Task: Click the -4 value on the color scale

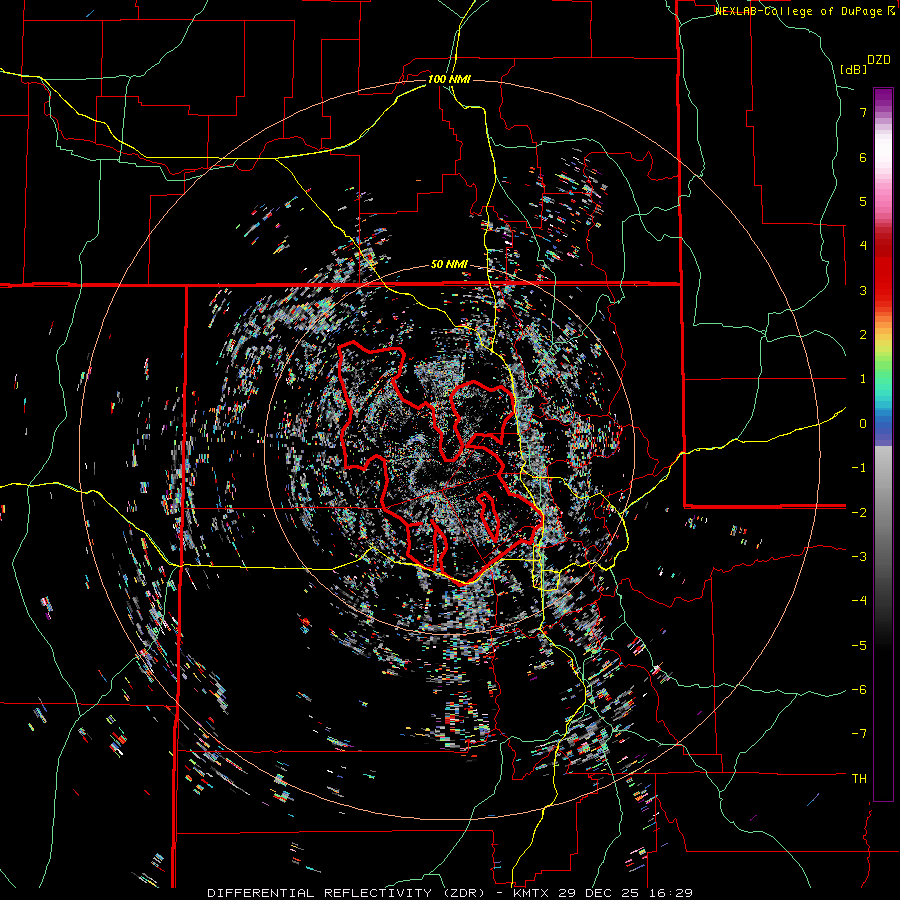Action: 859,601
